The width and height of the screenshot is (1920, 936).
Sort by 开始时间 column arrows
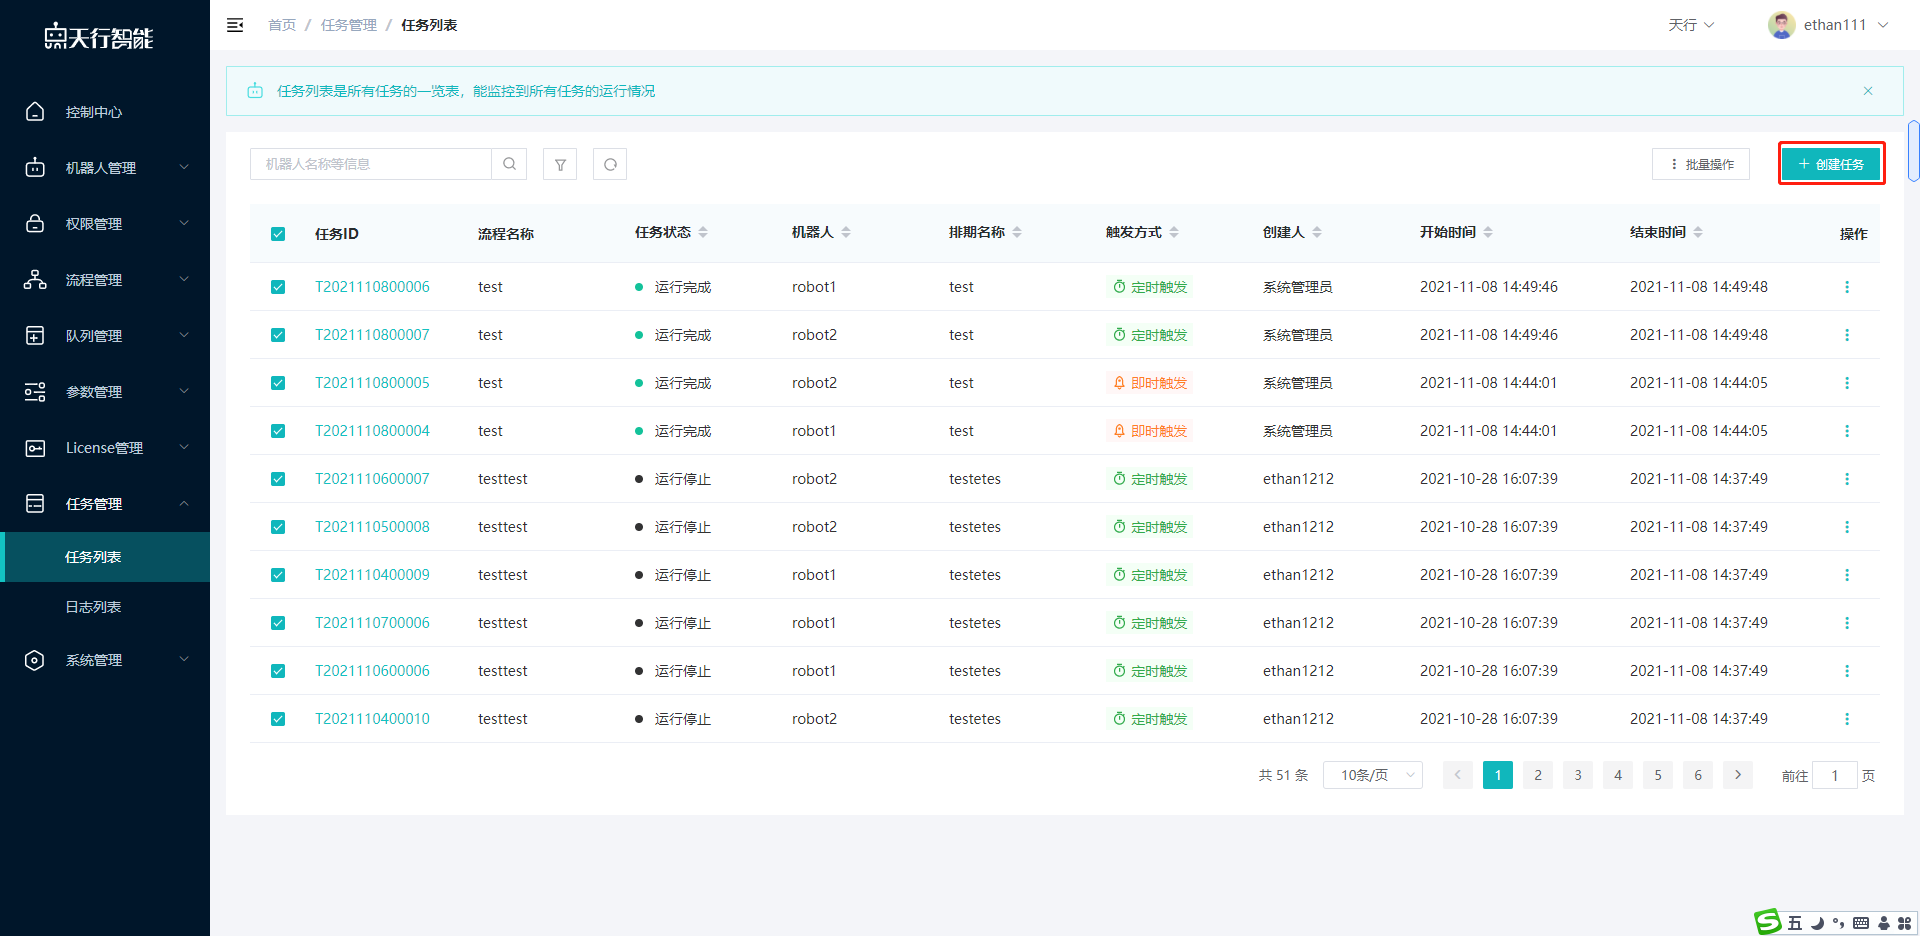point(1488,232)
